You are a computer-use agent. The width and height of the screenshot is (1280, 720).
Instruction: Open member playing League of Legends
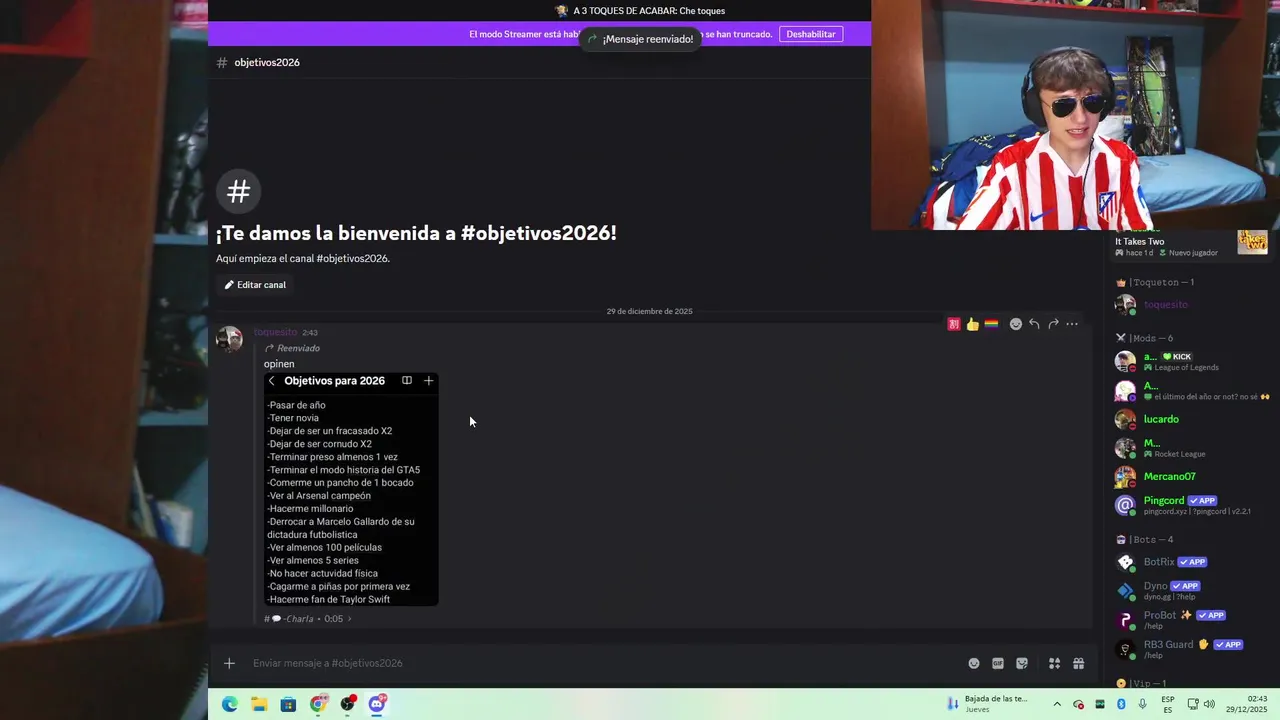pyautogui.click(x=1190, y=361)
